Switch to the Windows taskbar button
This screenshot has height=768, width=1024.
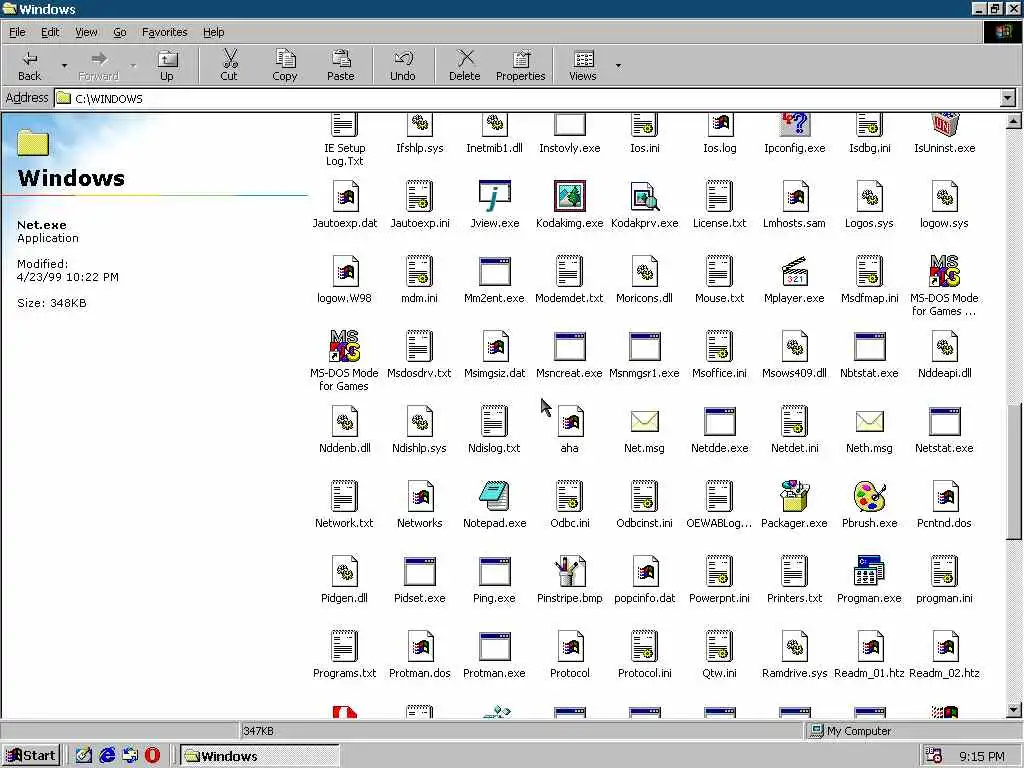click(260, 756)
